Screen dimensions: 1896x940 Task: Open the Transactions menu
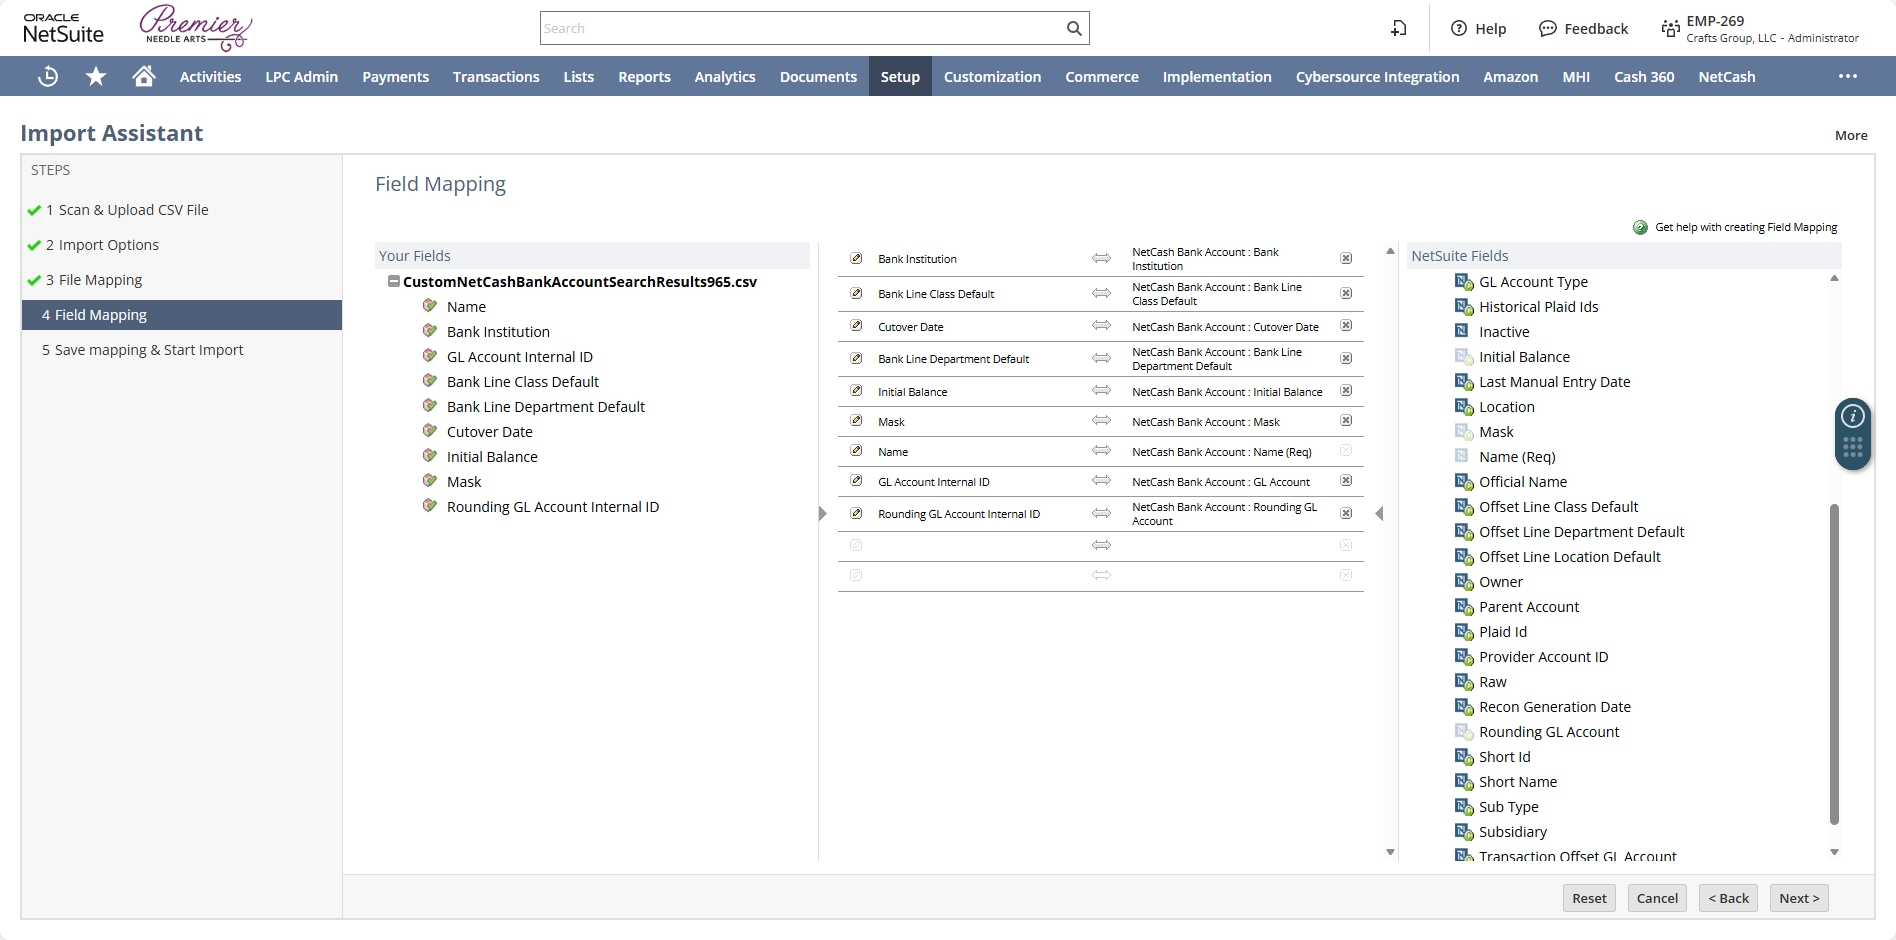pyautogui.click(x=496, y=77)
